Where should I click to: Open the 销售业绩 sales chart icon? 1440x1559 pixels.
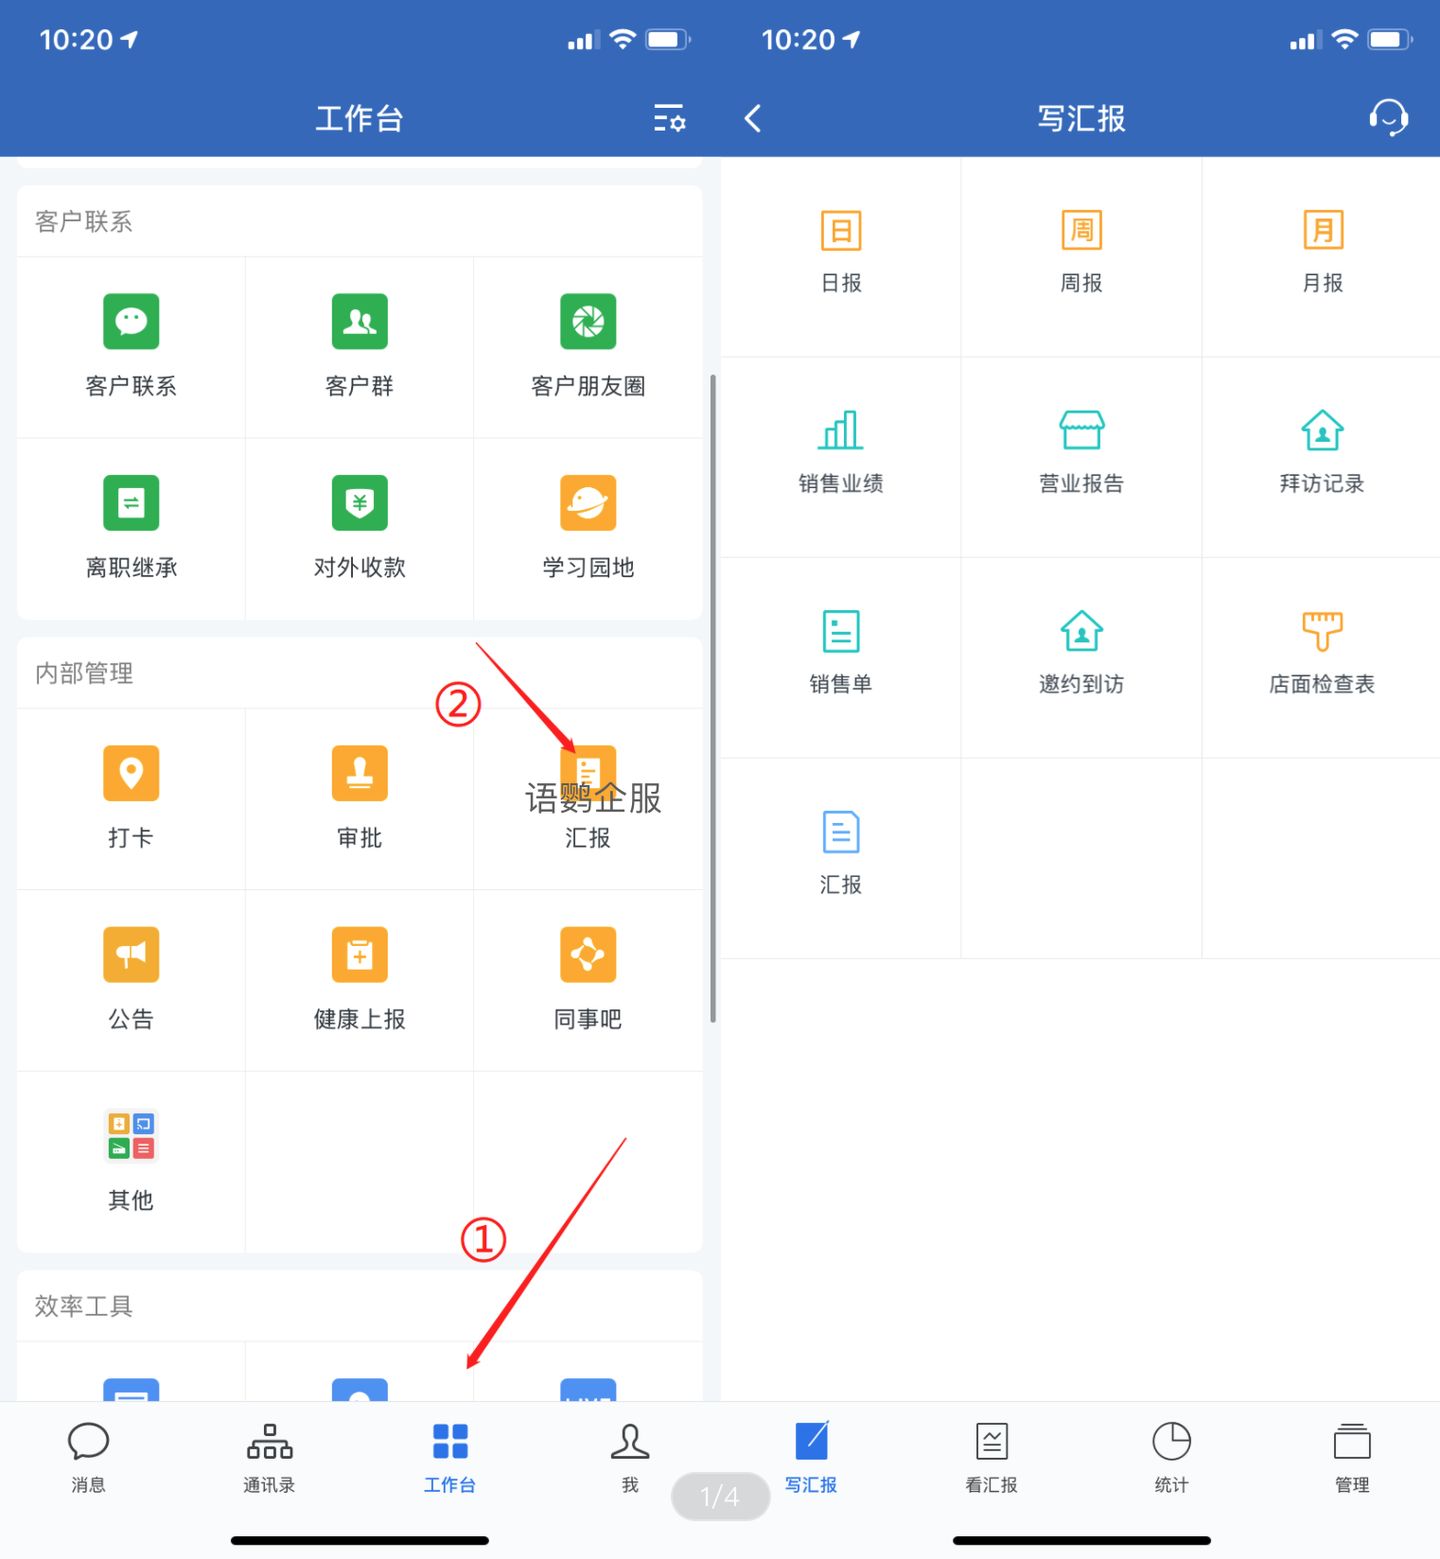(841, 431)
